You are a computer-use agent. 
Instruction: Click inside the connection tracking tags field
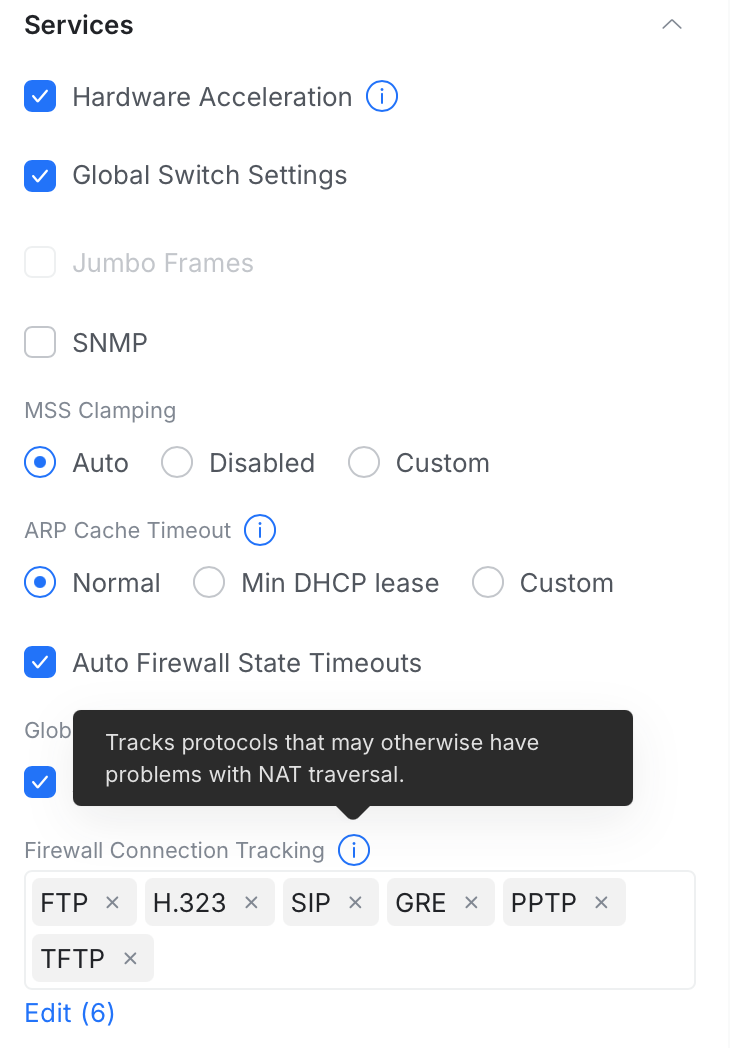(420, 958)
